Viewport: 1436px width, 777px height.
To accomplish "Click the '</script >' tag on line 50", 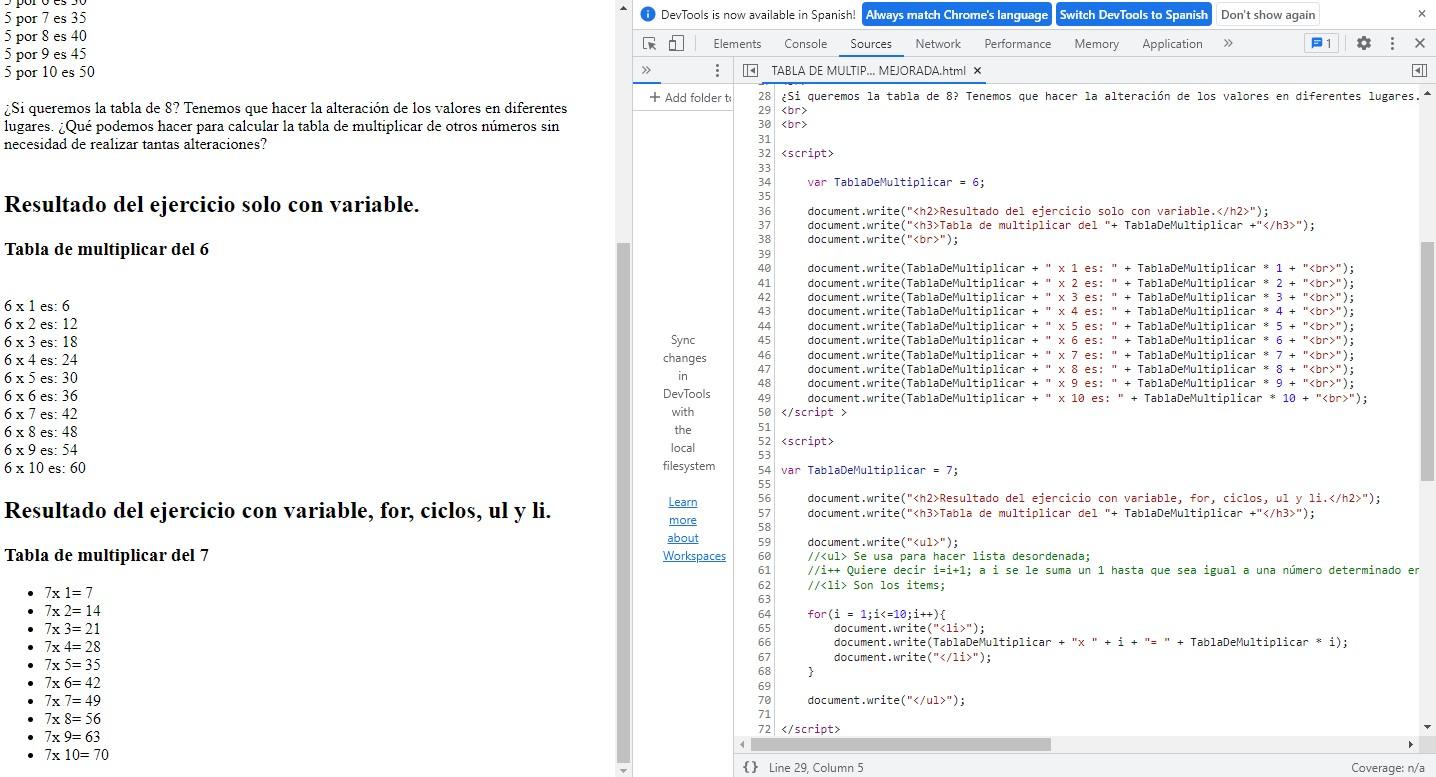I will pyautogui.click(x=813, y=412).
